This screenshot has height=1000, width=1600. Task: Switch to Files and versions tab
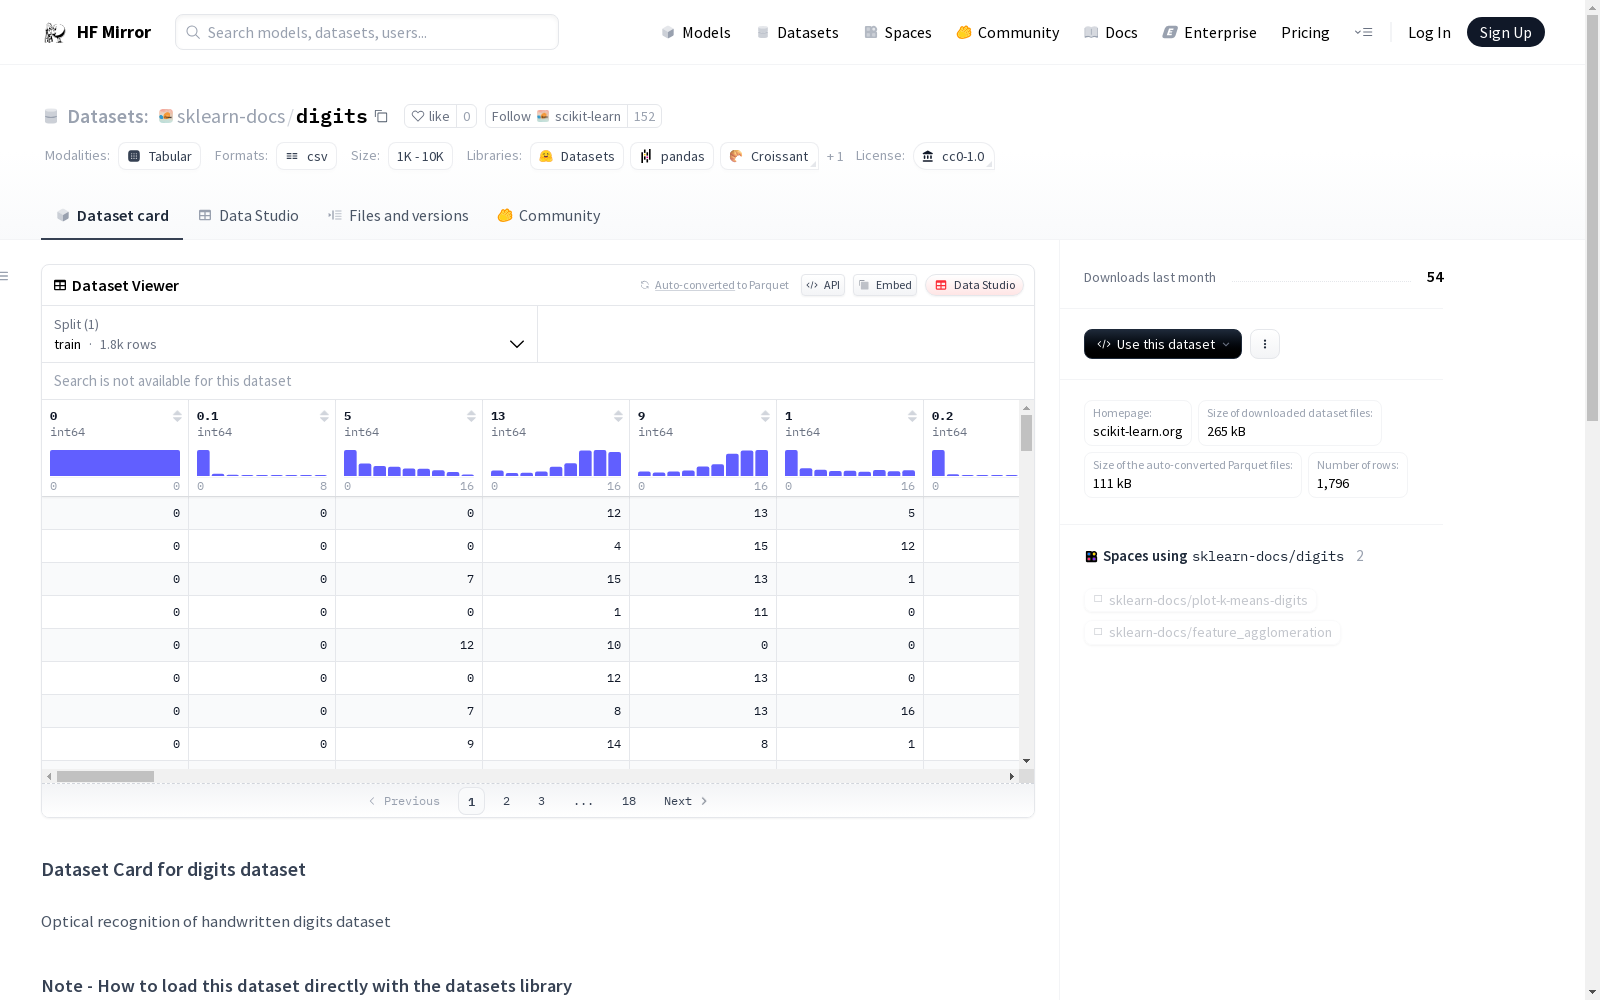click(x=398, y=216)
